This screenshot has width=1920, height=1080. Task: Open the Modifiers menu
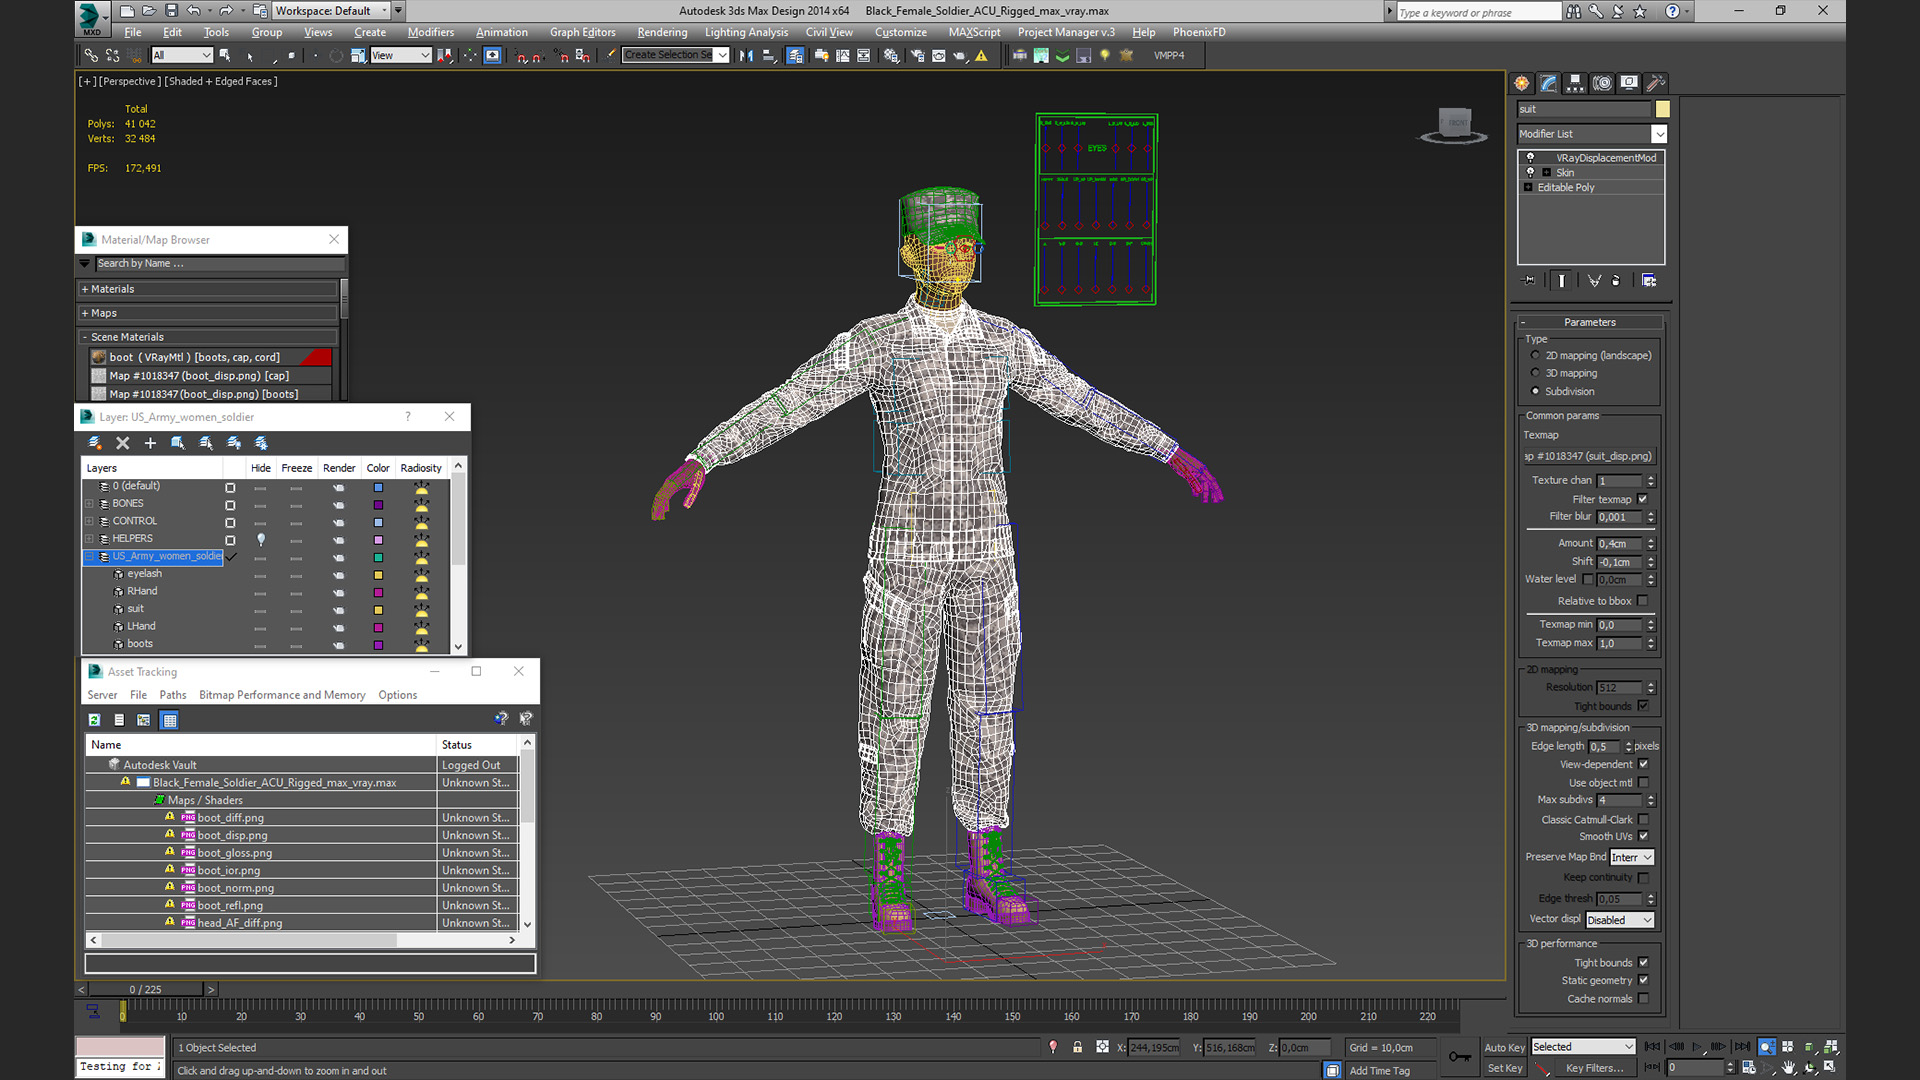[431, 33]
